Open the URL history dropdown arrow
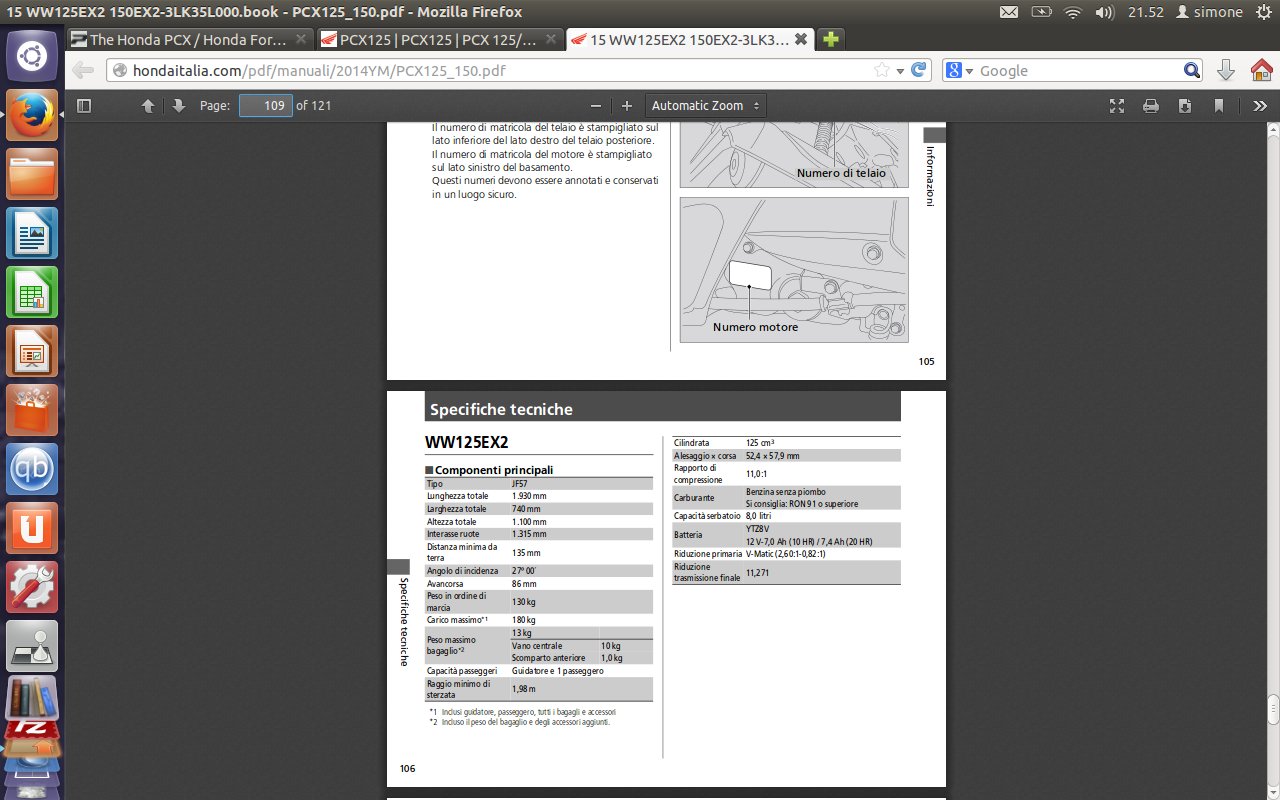 [899, 71]
